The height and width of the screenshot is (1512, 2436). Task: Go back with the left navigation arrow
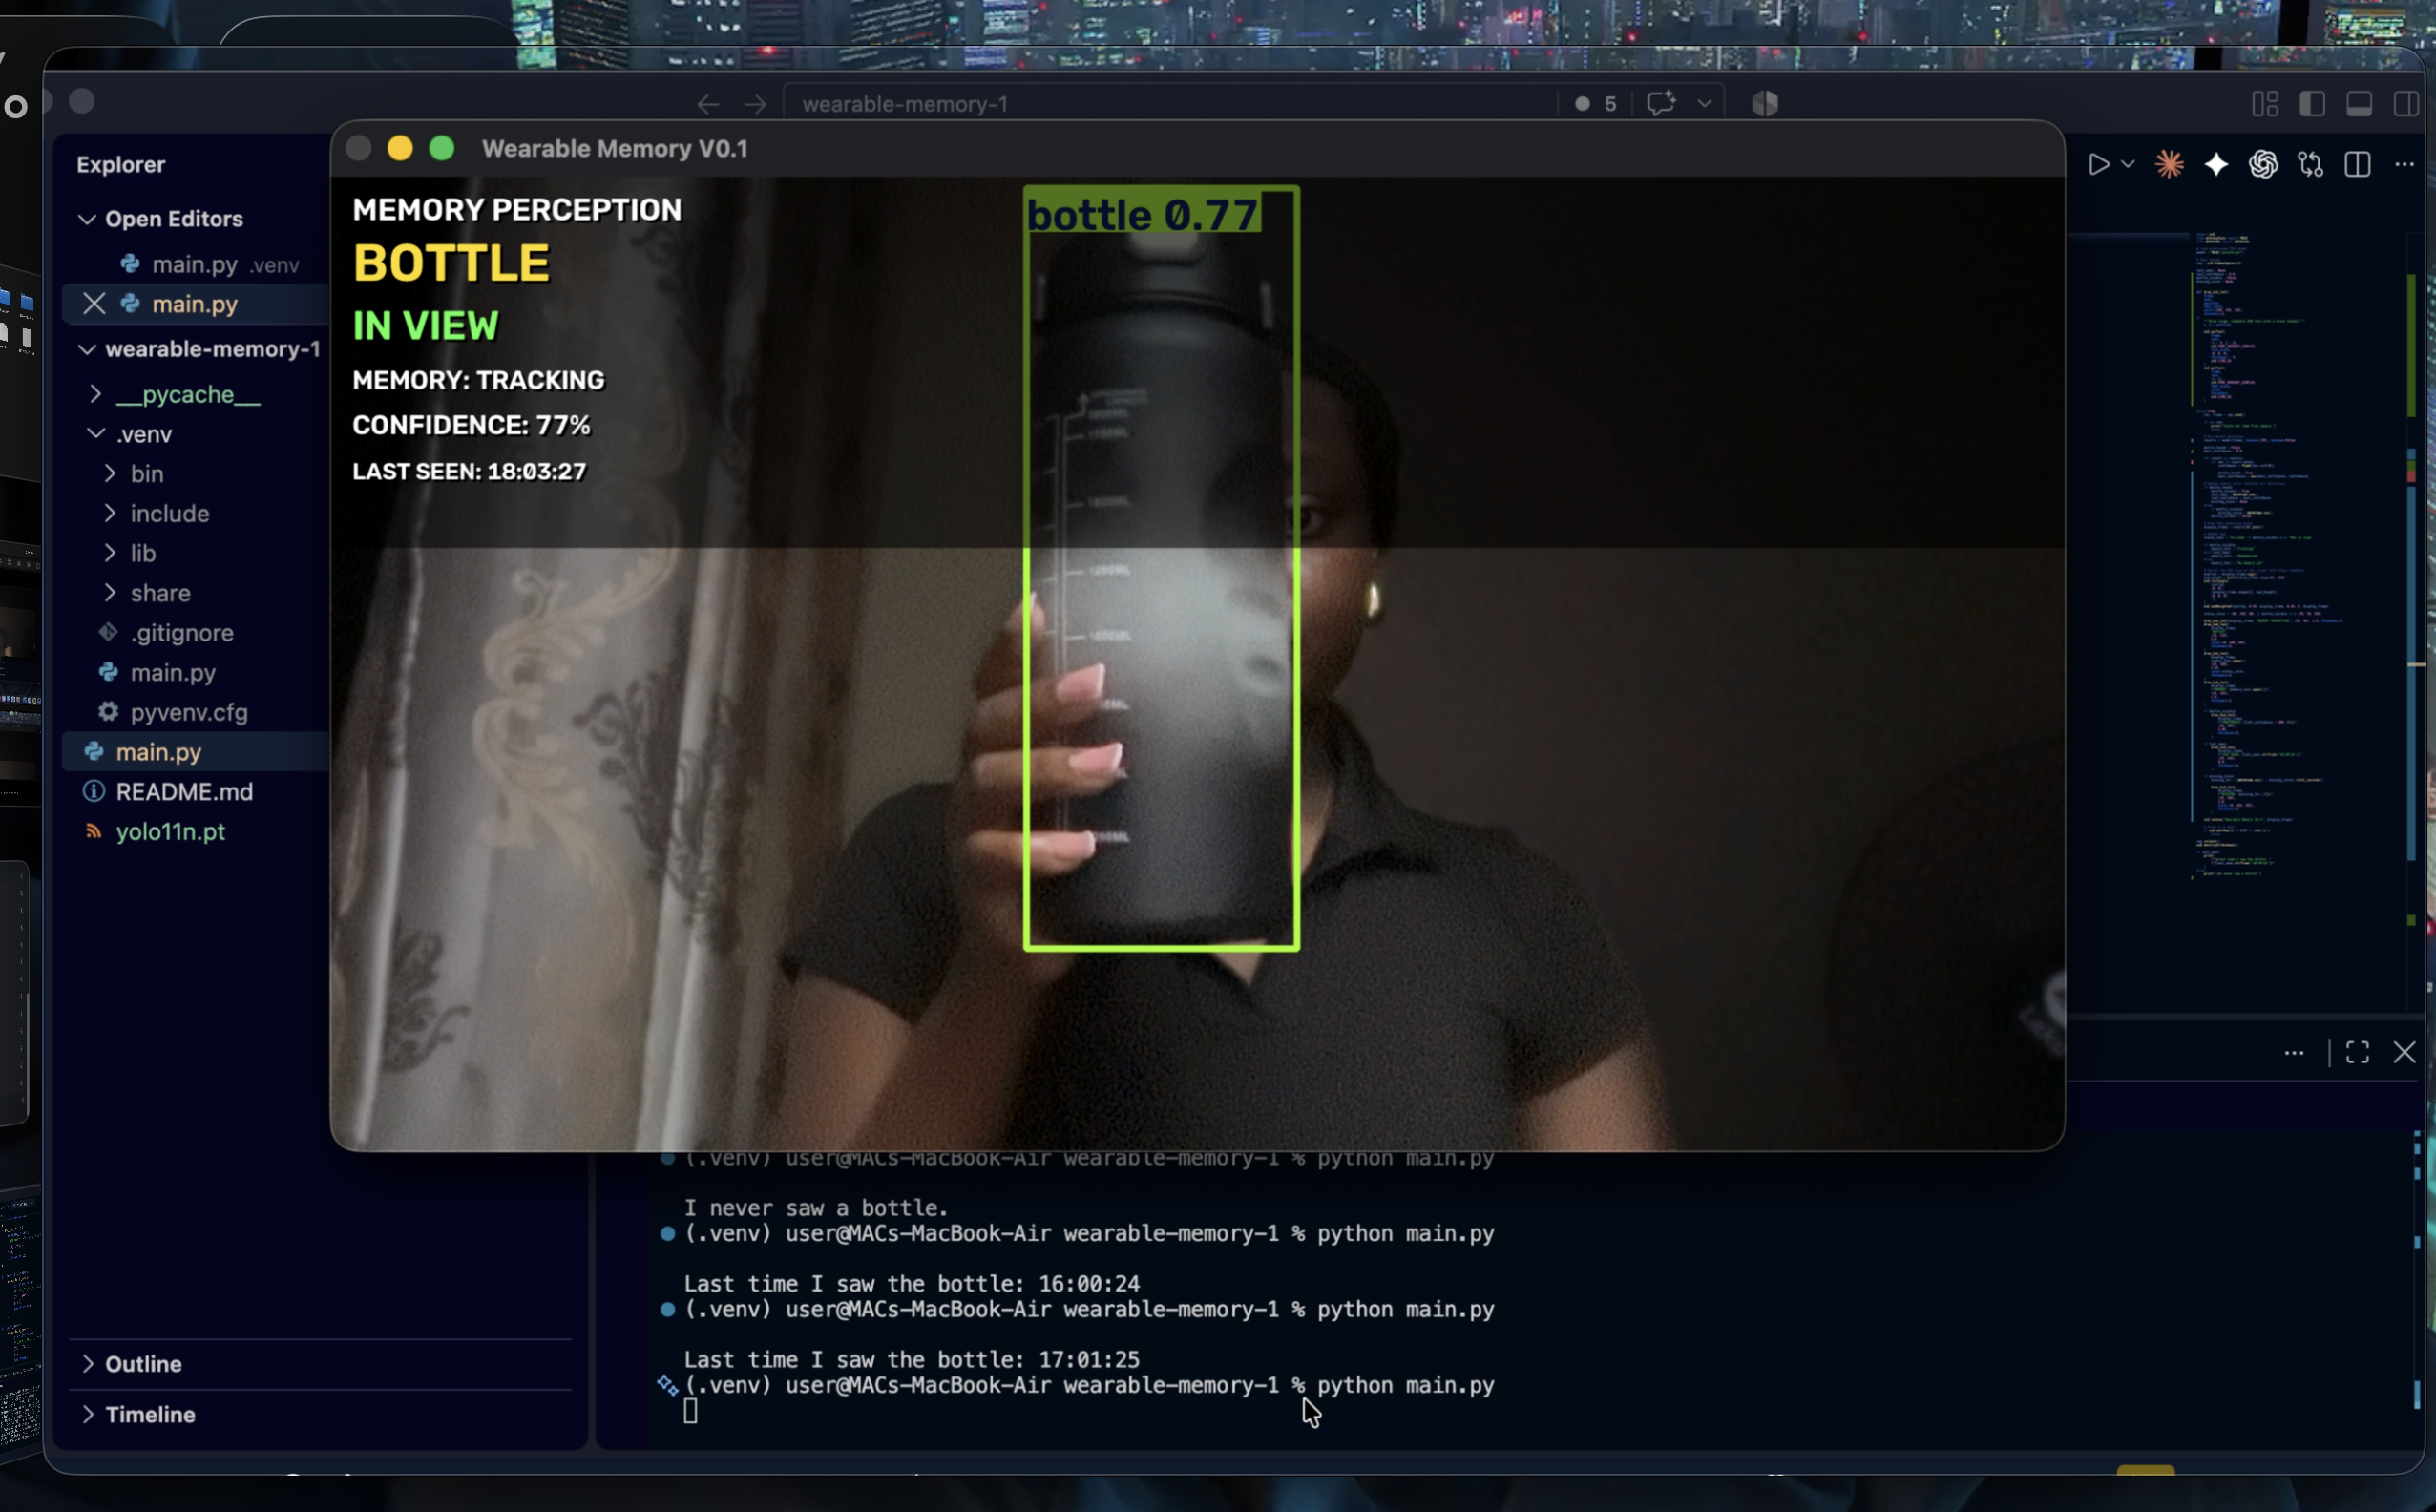click(x=708, y=104)
